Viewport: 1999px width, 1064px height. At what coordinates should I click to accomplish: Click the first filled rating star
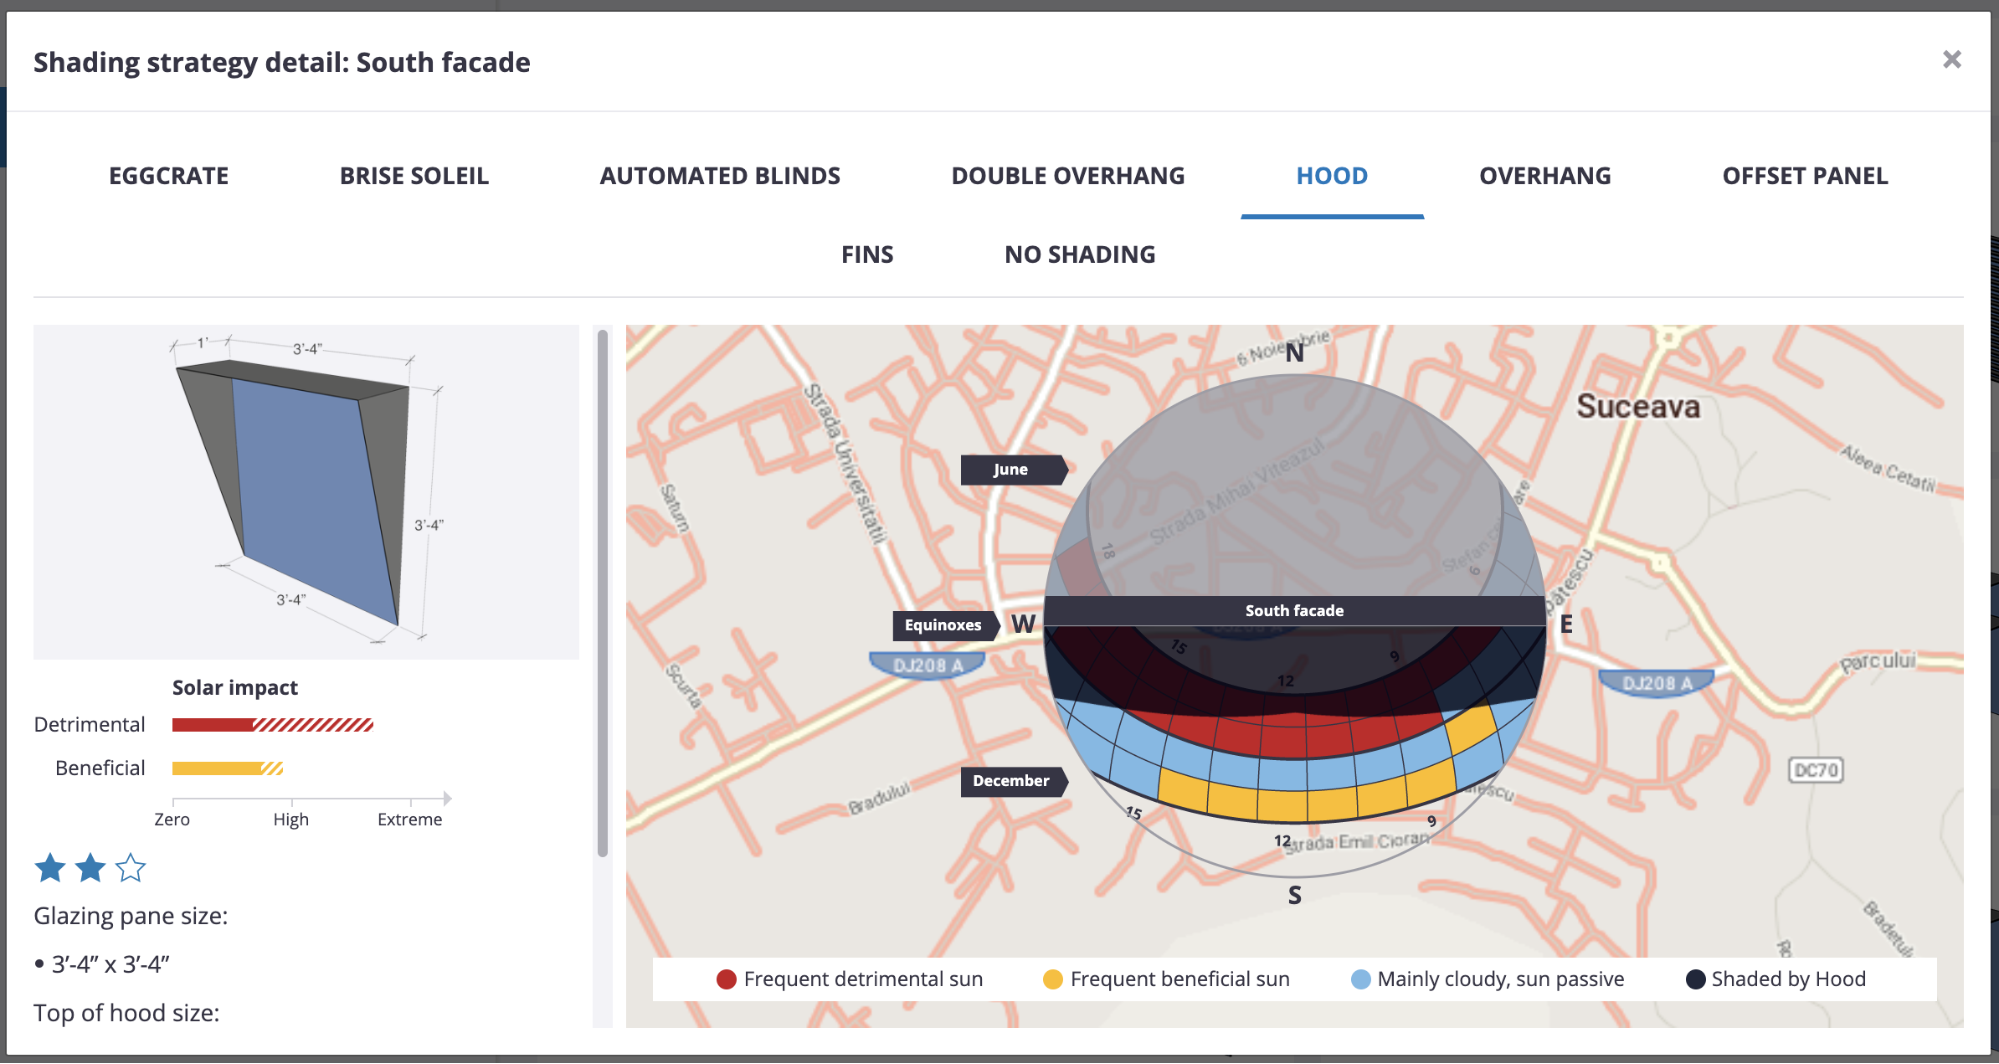click(50, 868)
